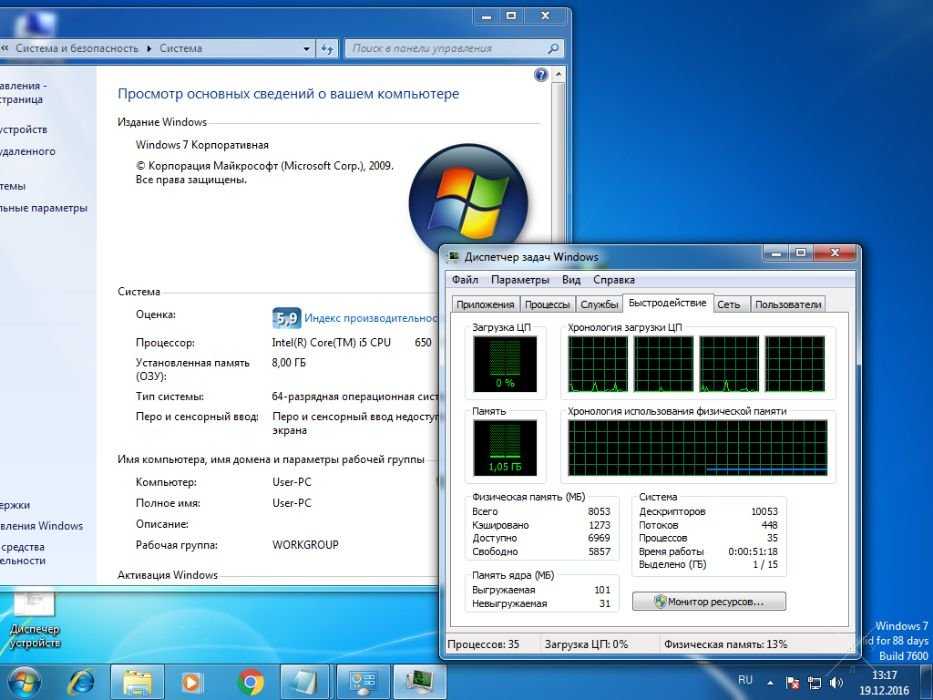Switch to 'Сеть' tab
The image size is (933, 700).
click(x=729, y=304)
